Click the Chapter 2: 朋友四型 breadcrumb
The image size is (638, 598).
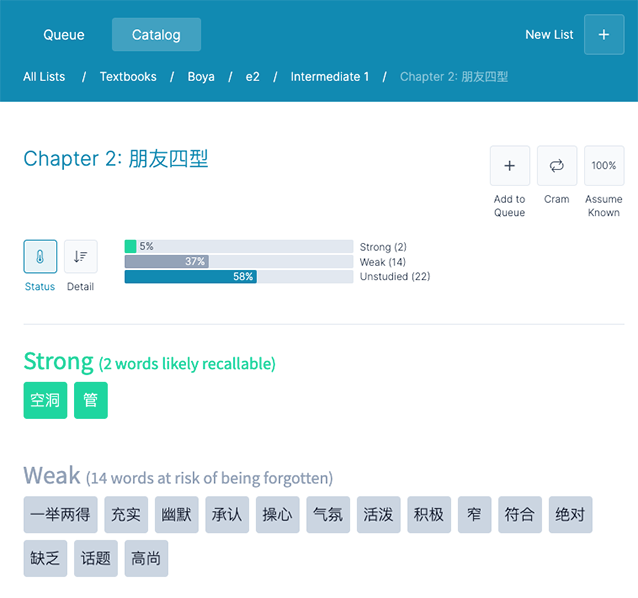click(x=454, y=76)
